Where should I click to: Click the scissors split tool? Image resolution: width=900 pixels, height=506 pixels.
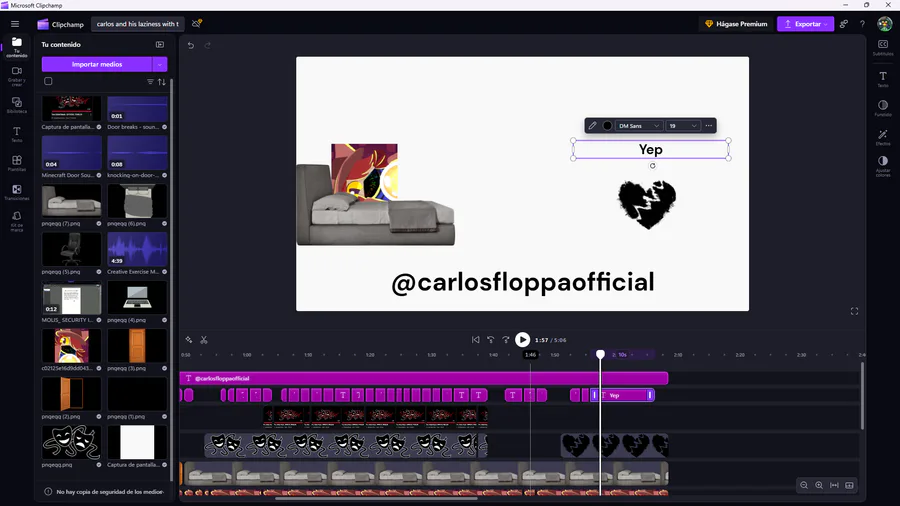click(204, 340)
